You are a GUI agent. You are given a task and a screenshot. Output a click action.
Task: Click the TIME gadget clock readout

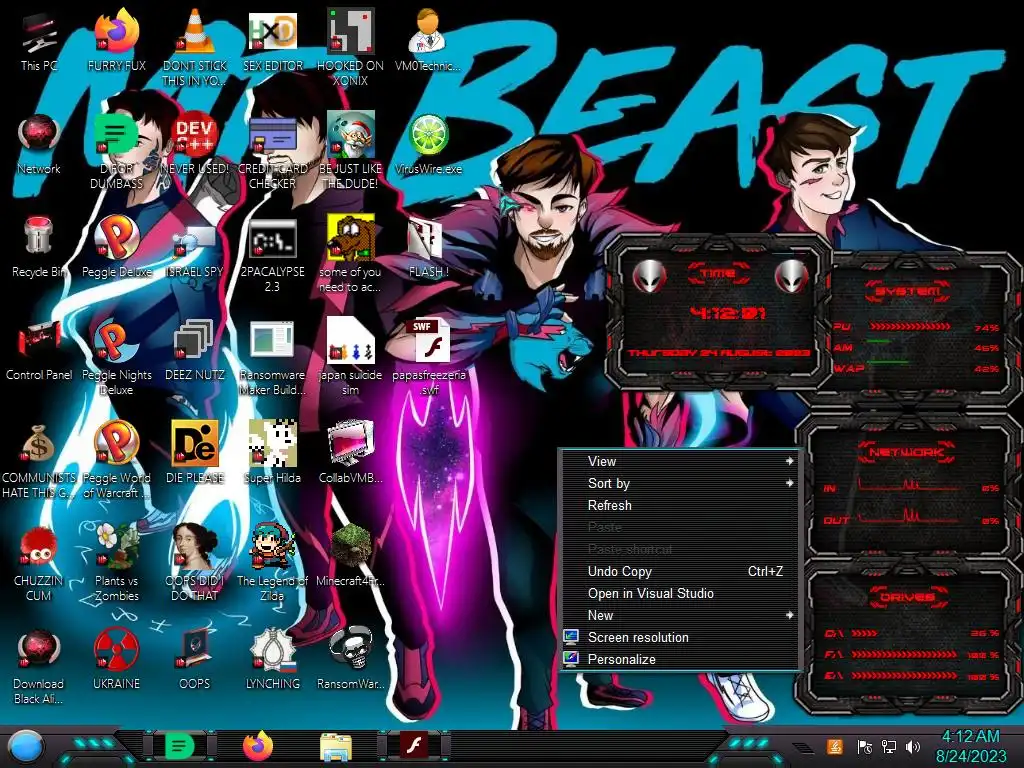click(x=727, y=313)
